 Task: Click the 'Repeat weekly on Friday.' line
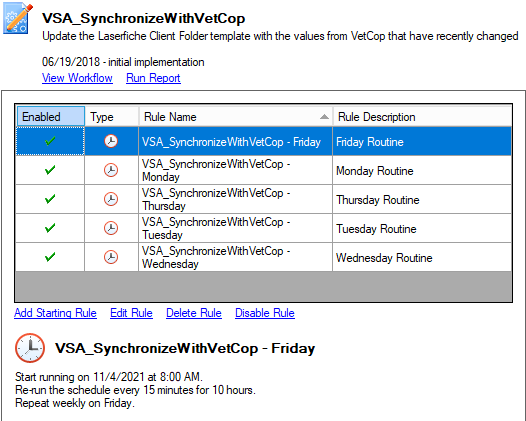(75, 403)
